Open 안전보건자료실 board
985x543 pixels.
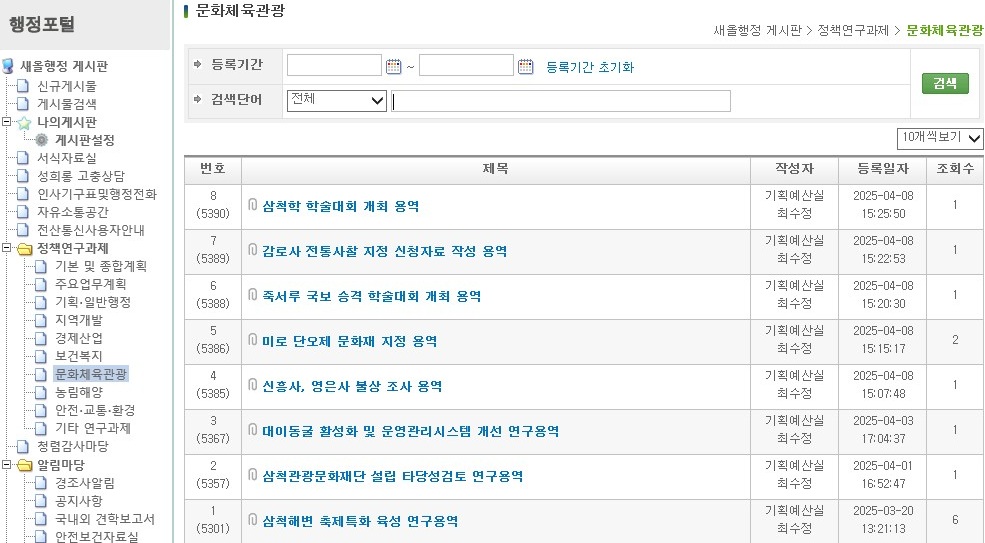coord(97,537)
